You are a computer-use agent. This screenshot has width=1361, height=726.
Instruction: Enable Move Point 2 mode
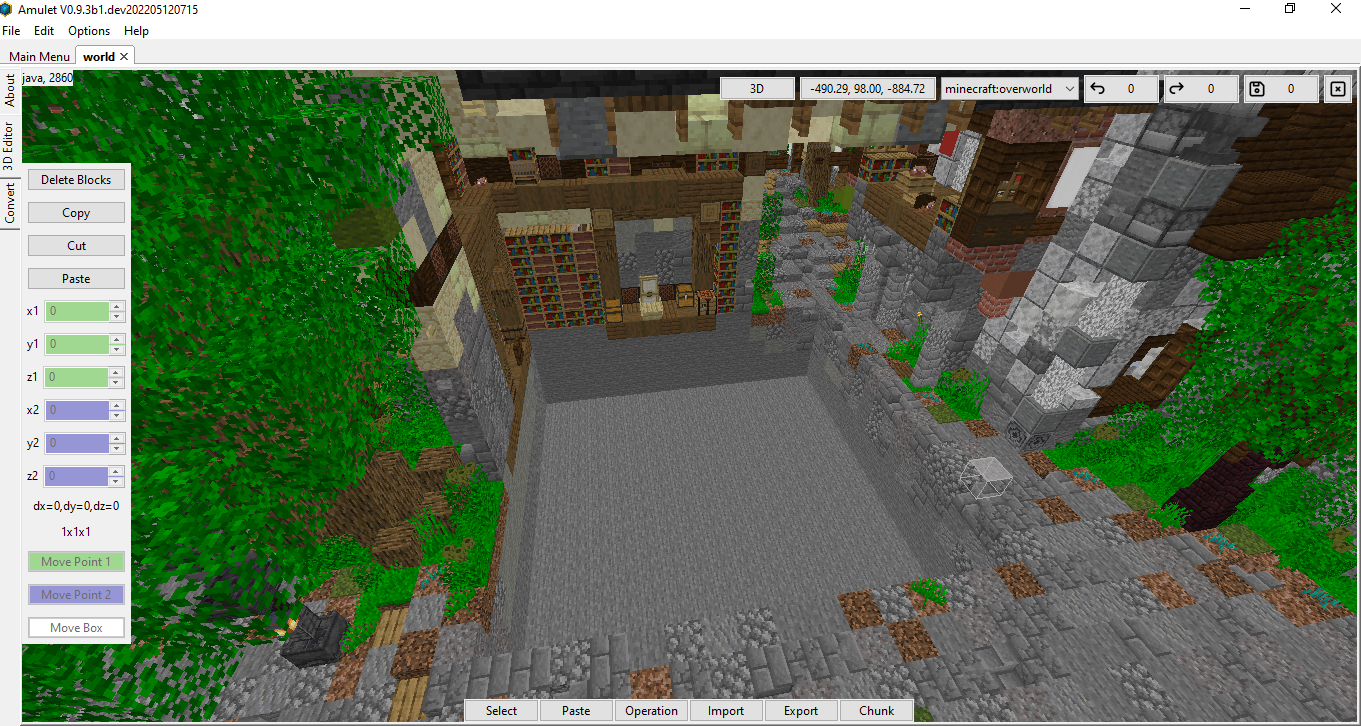click(x=76, y=594)
